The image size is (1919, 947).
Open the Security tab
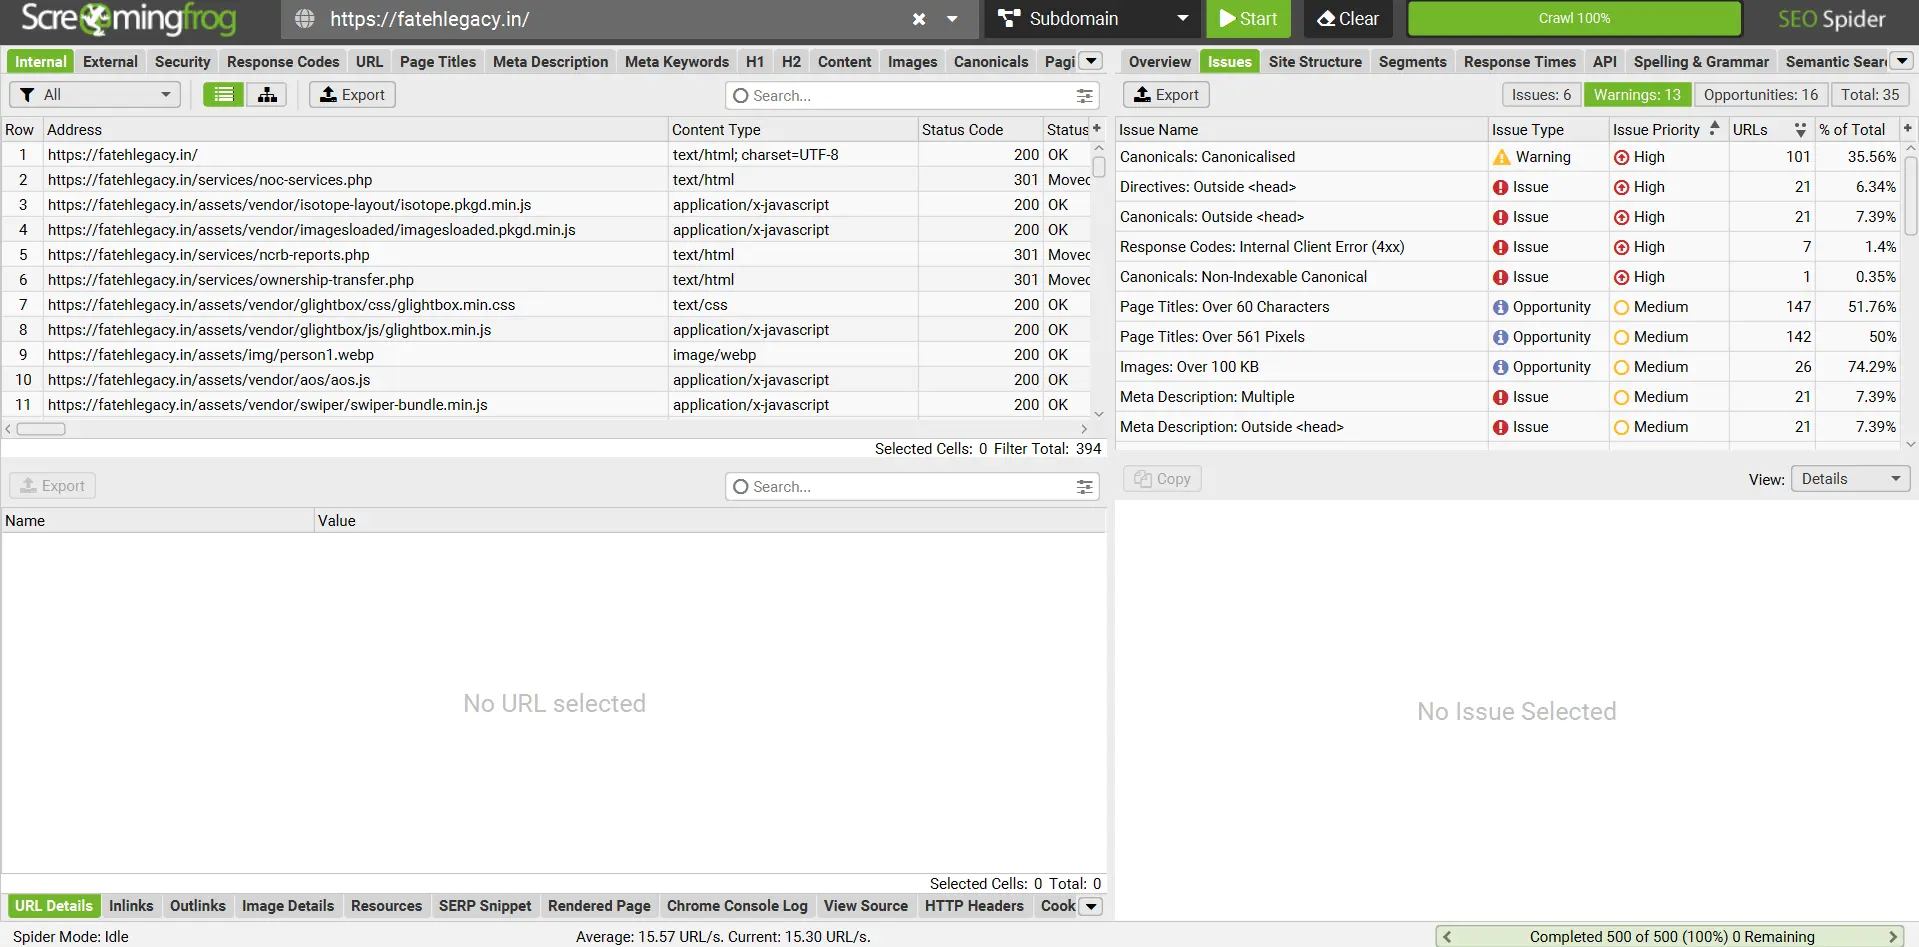tap(182, 62)
